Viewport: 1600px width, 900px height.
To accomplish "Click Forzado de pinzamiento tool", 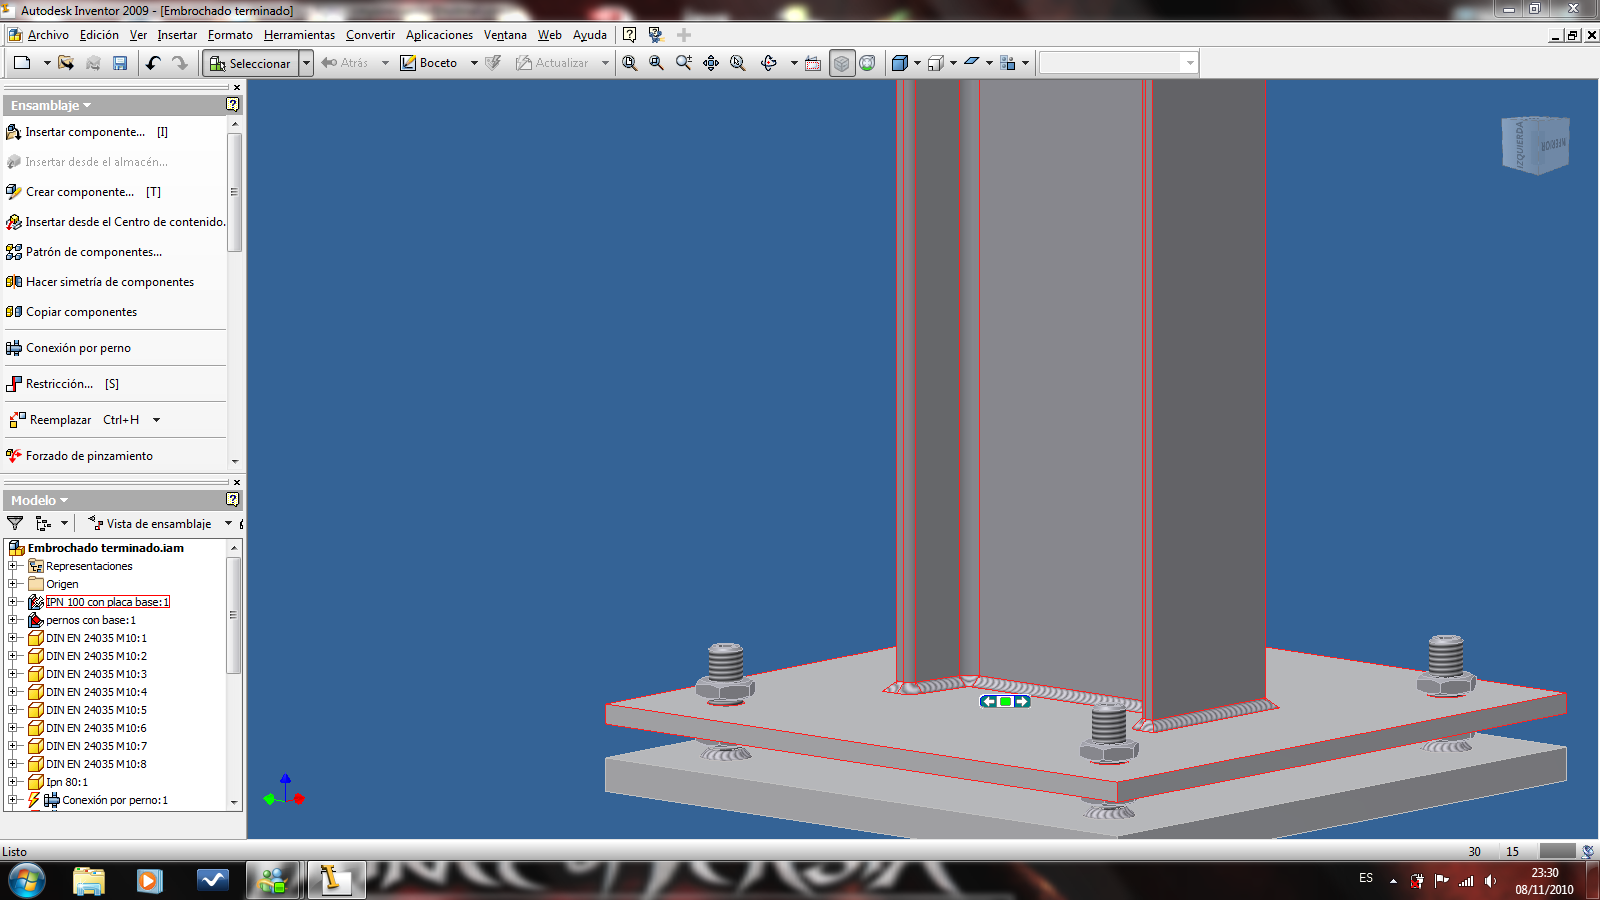I will coord(80,456).
